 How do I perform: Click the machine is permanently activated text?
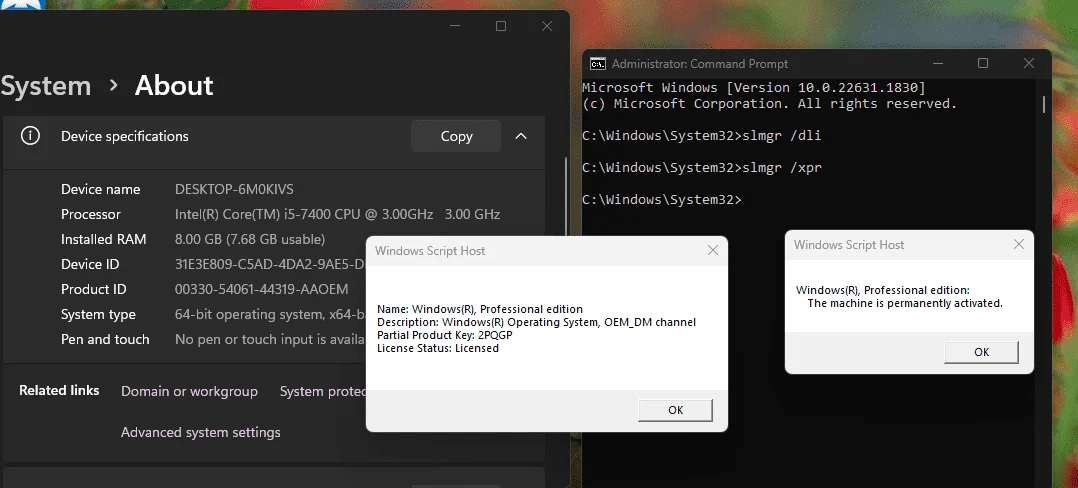905,303
